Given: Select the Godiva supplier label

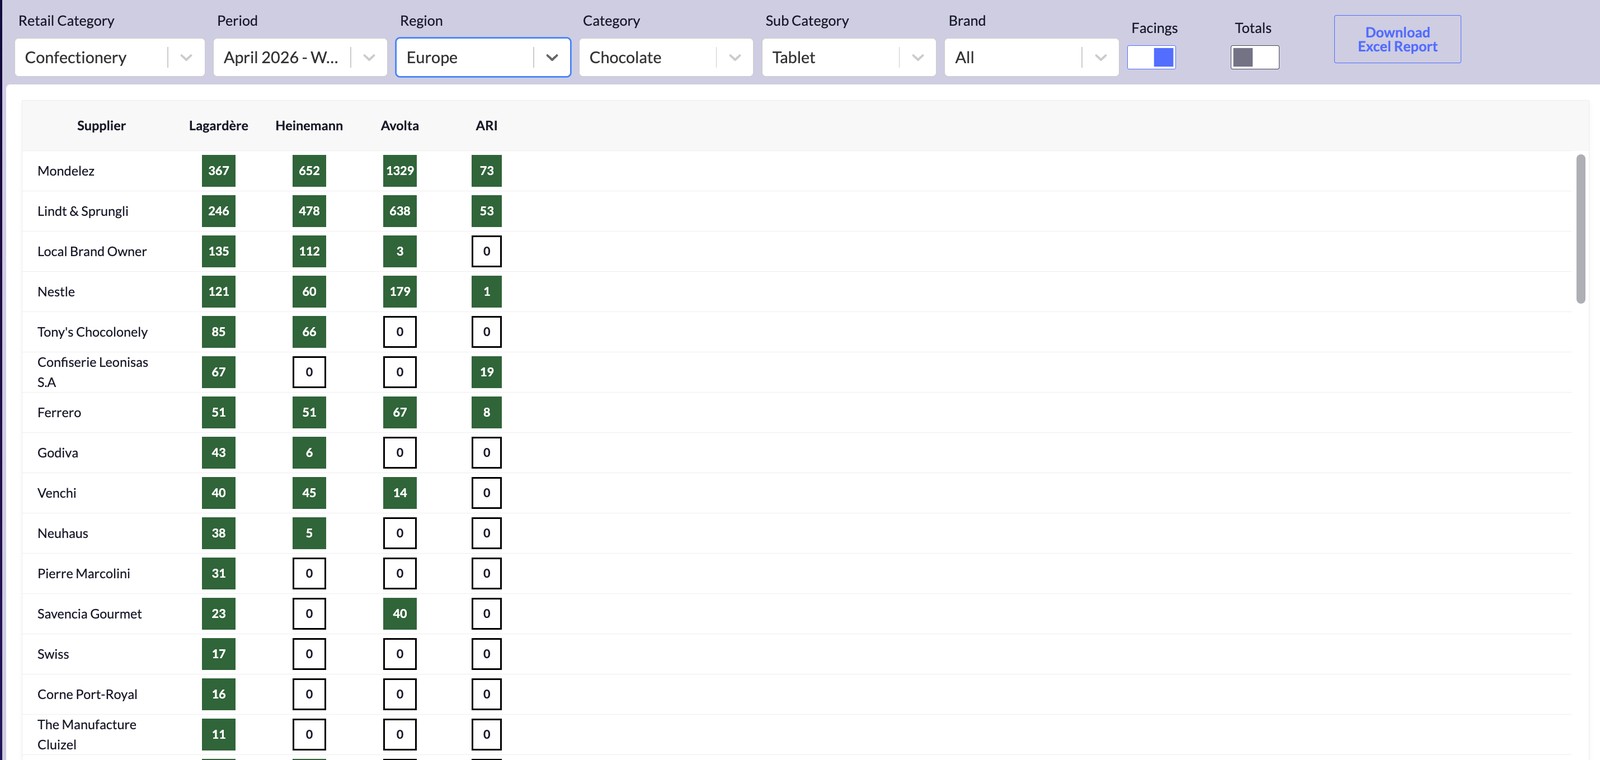Looking at the screenshot, I should tap(57, 453).
